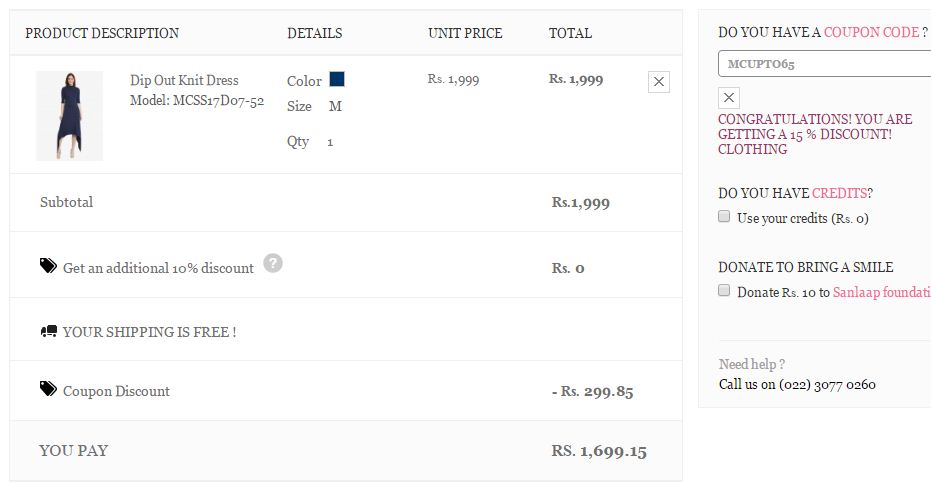Click the PRODUCT DESCRIPTION column header
This screenshot has width=931, height=484.
coord(102,33)
